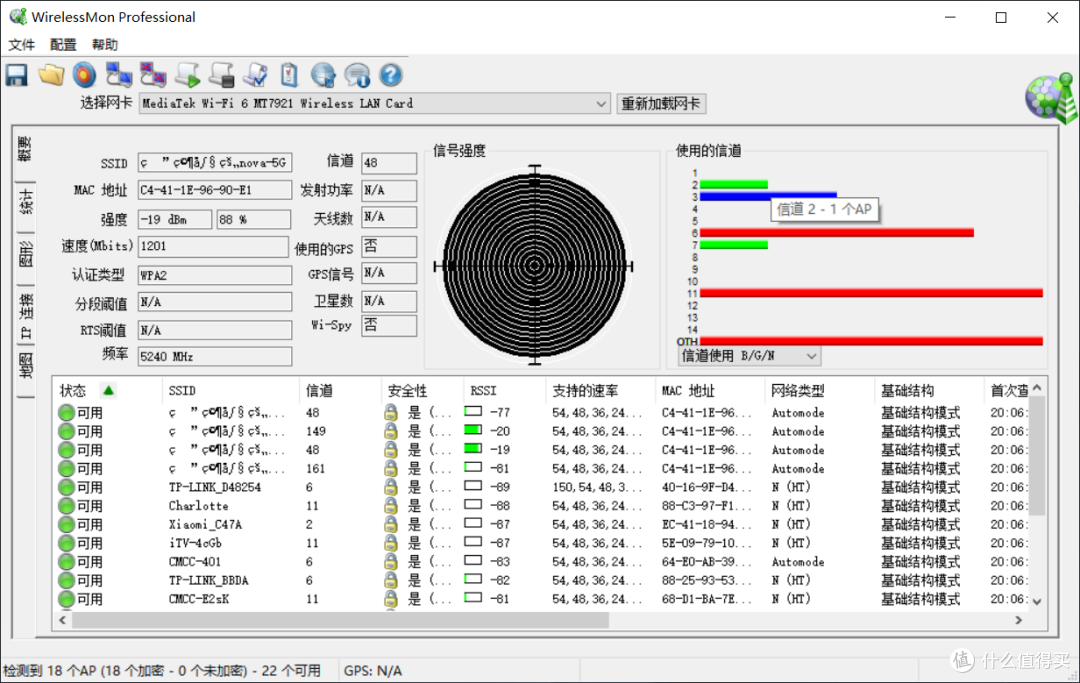1080x683 pixels.
Task: Click the AP list vertical scrollbar down arrow
Action: 1037,601
